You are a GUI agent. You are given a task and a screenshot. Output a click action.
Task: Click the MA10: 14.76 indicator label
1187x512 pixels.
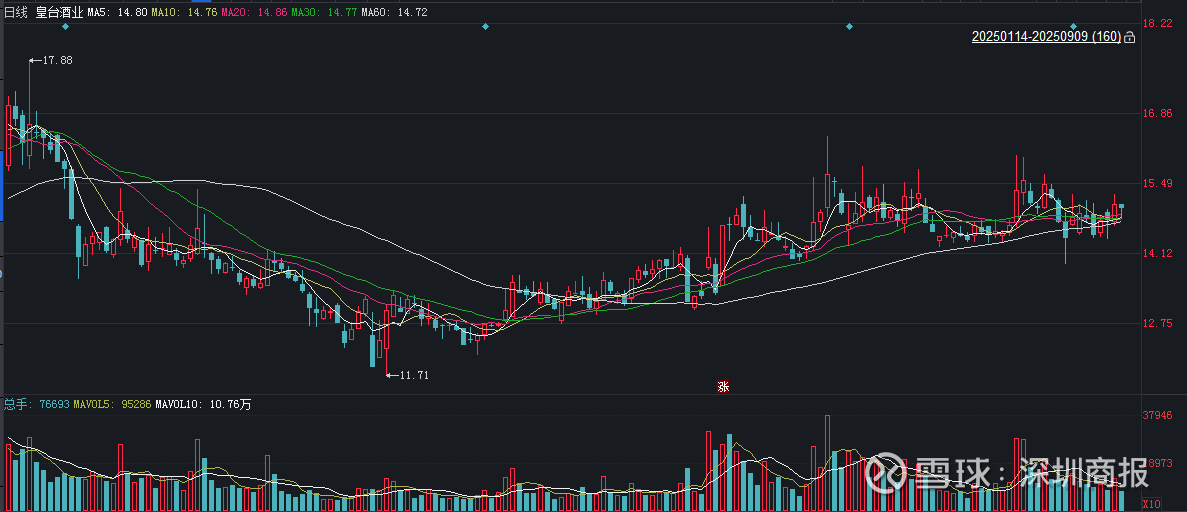pyautogui.click(x=184, y=13)
